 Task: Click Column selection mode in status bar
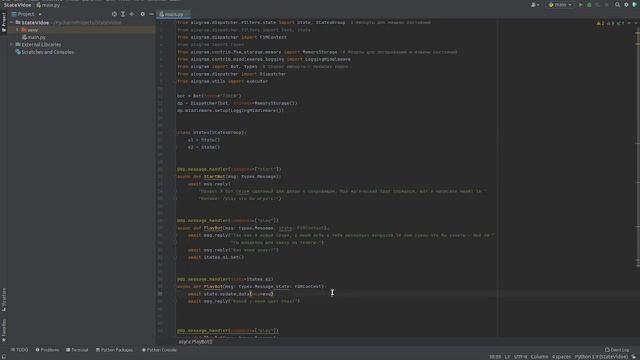click(539, 357)
